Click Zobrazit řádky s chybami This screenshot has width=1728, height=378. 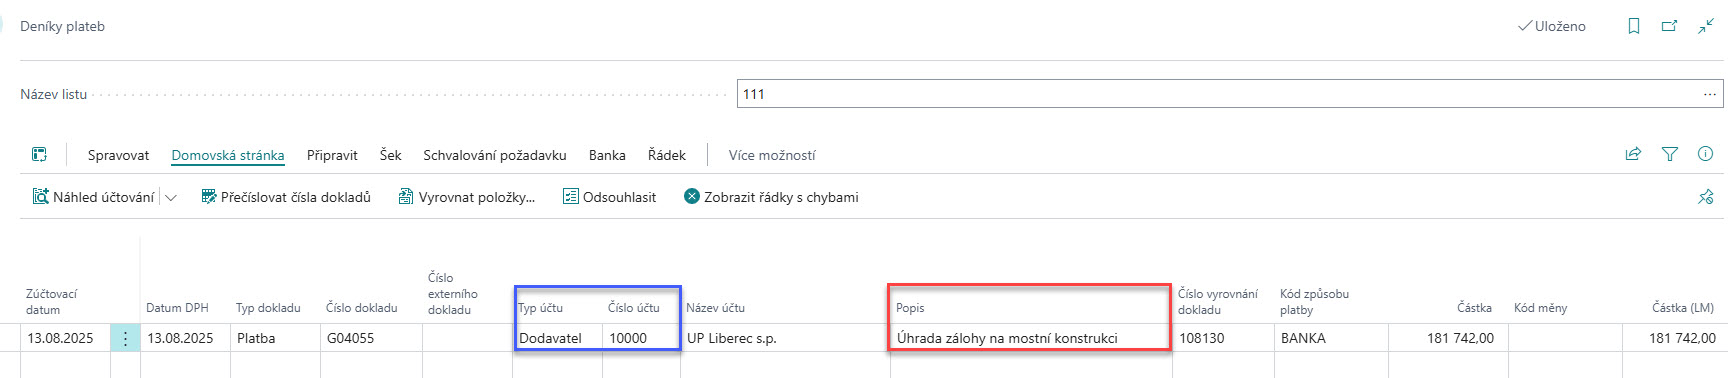[772, 197]
